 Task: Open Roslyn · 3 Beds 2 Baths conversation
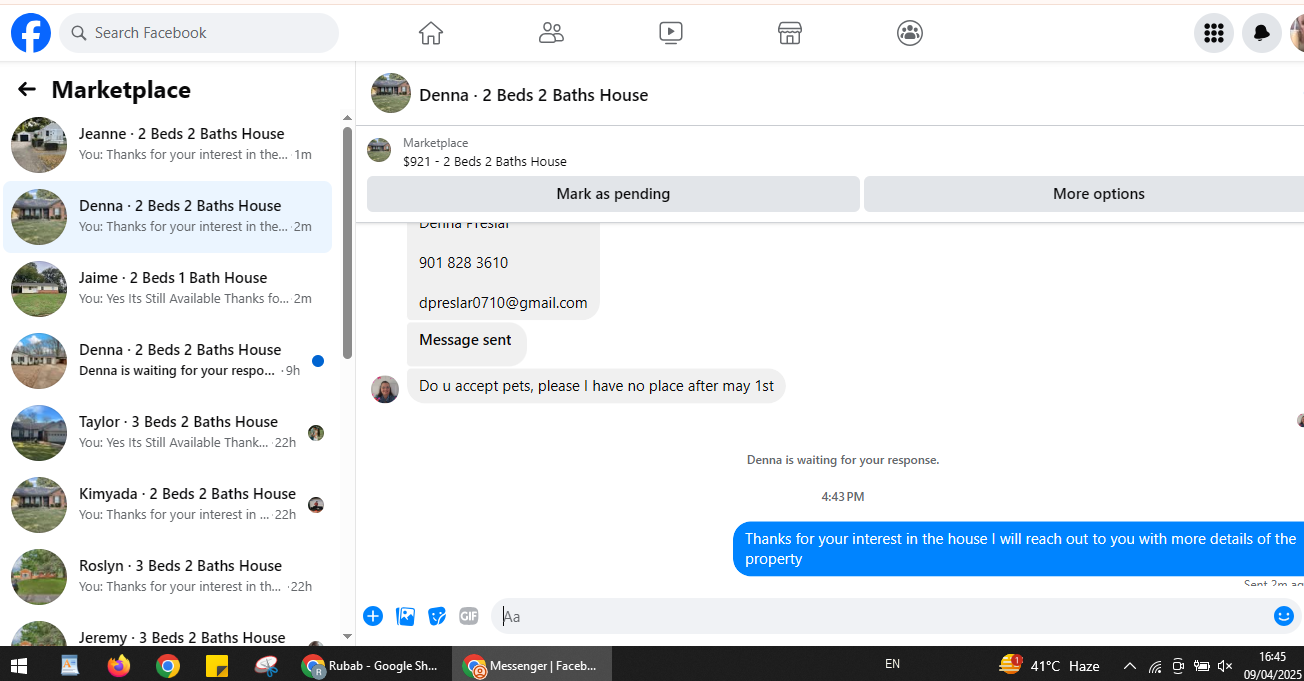pos(168,577)
